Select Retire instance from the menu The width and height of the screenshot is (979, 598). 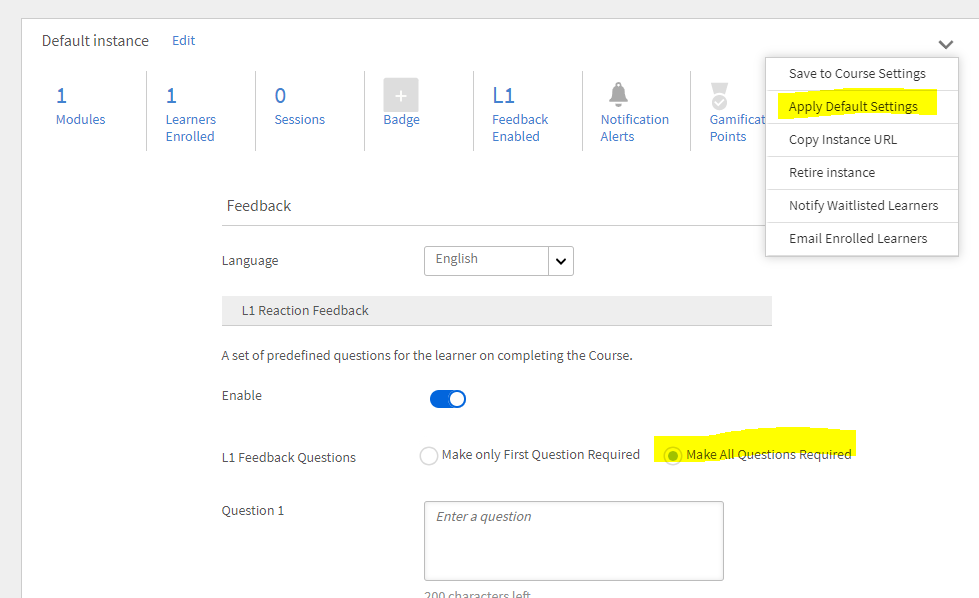[831, 173]
